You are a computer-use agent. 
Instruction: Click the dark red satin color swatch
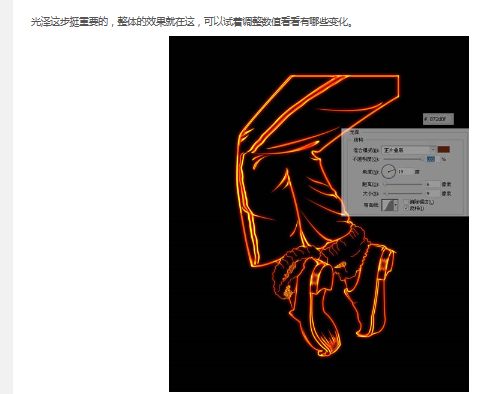pyautogui.click(x=444, y=149)
